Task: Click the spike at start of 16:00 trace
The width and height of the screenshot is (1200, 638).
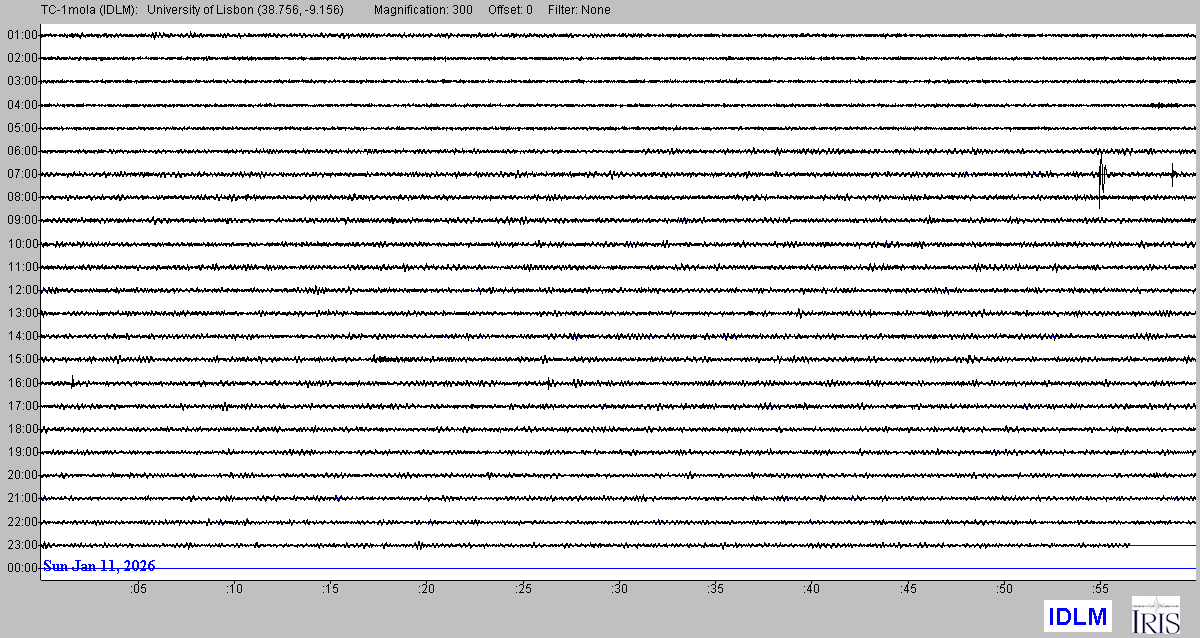Action: [x=73, y=381]
